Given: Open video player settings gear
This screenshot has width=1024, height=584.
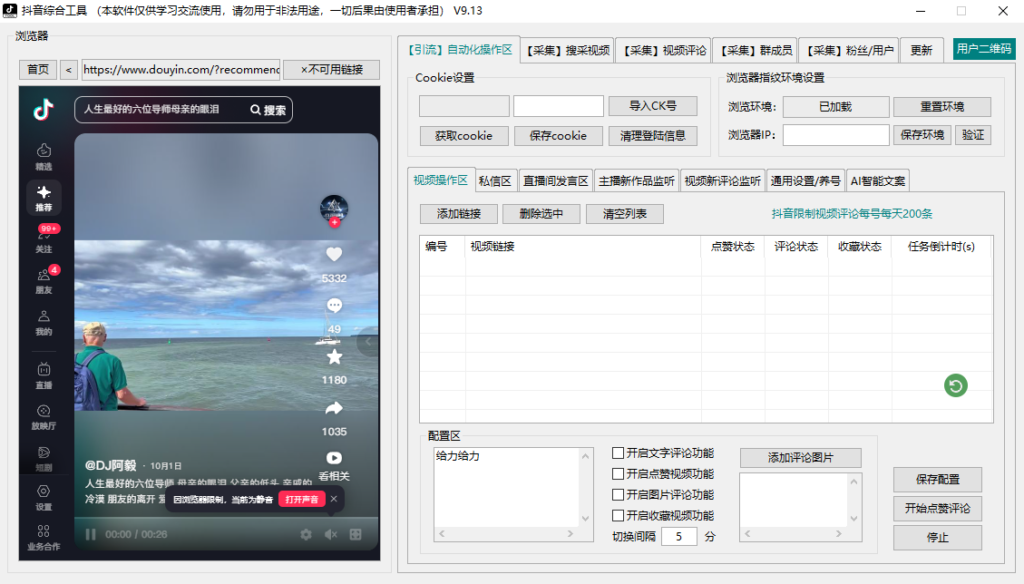Looking at the screenshot, I should [x=306, y=534].
